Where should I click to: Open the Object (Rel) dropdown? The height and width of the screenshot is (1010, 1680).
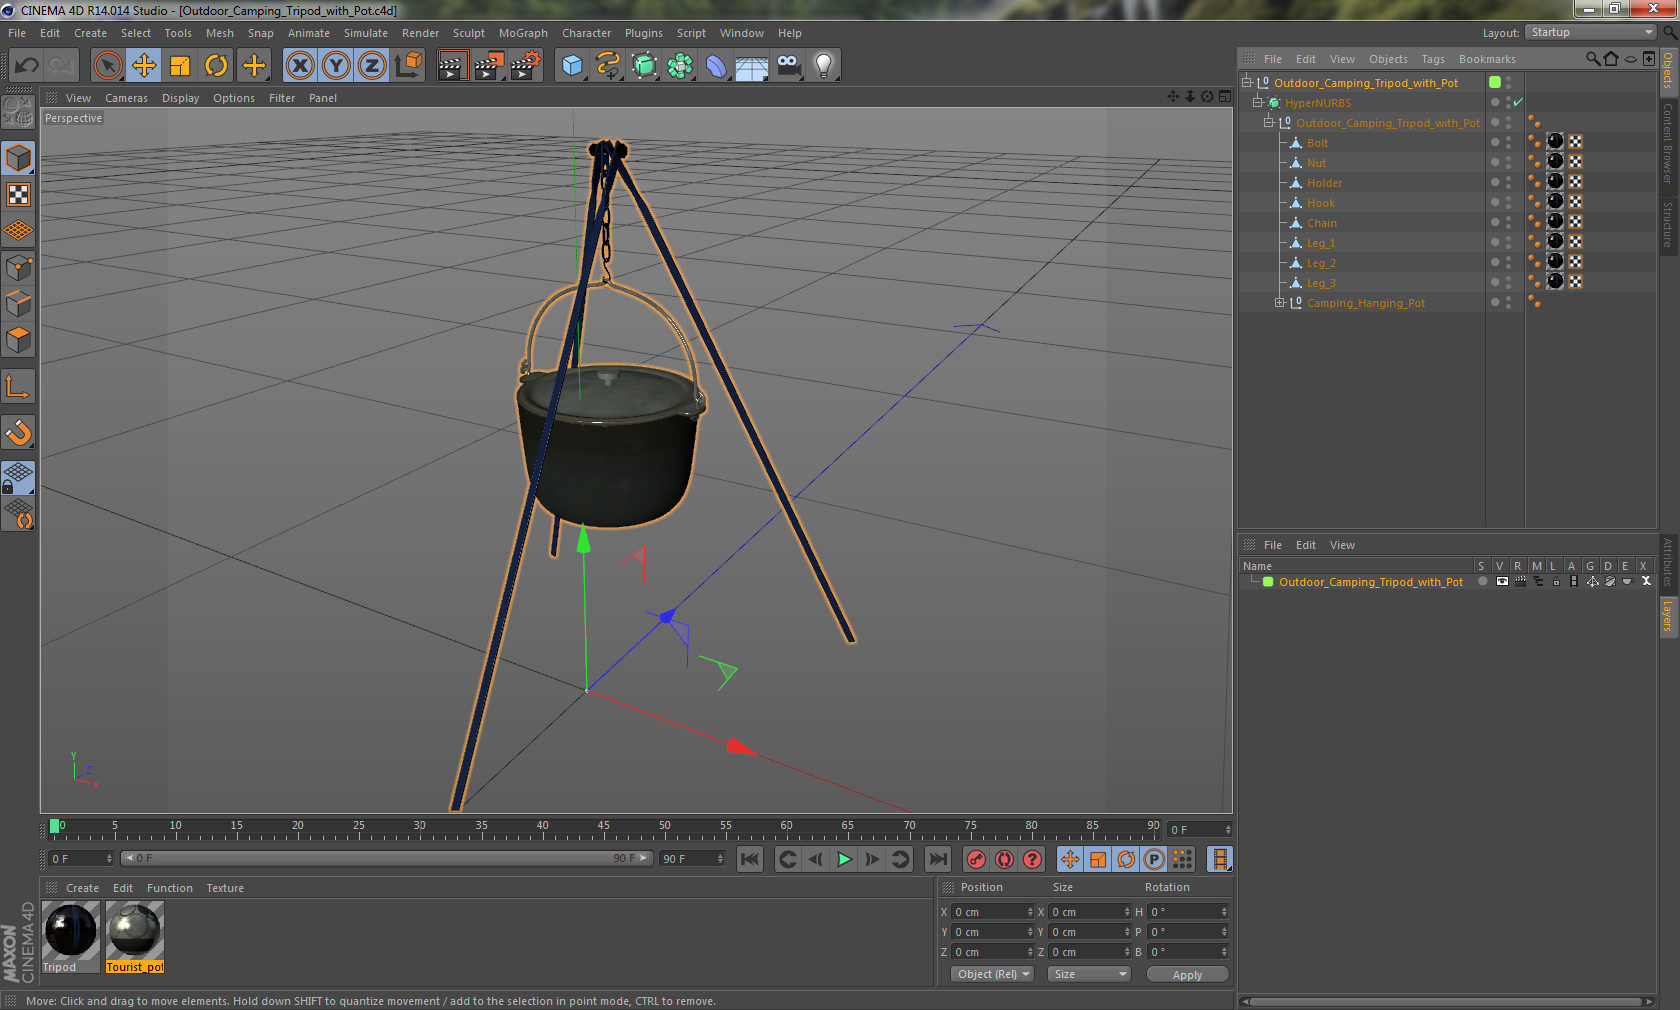tap(992, 974)
